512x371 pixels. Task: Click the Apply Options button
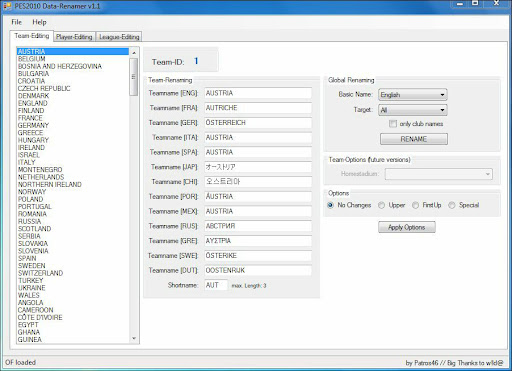407,227
